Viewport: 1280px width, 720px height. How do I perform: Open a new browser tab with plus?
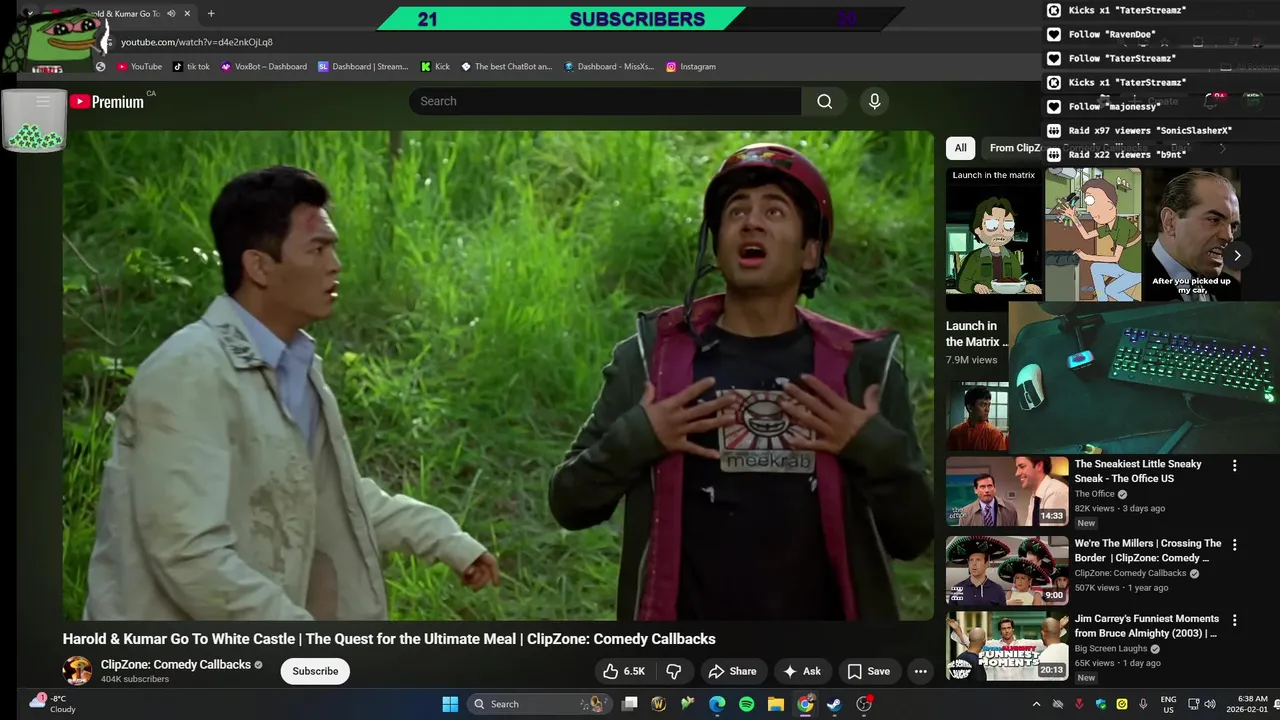[211, 14]
